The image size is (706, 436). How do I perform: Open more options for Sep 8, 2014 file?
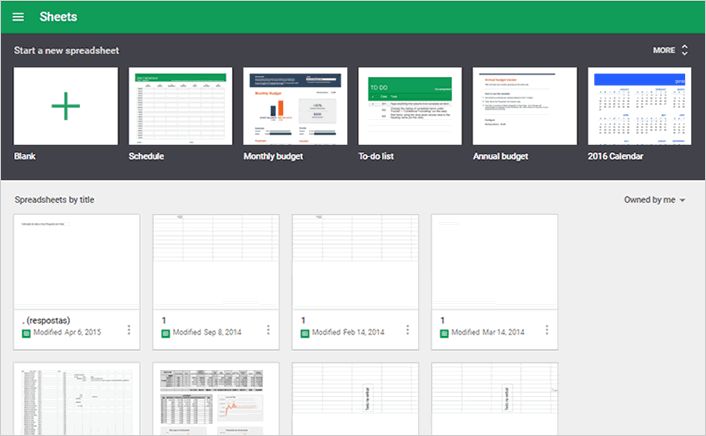coord(268,330)
